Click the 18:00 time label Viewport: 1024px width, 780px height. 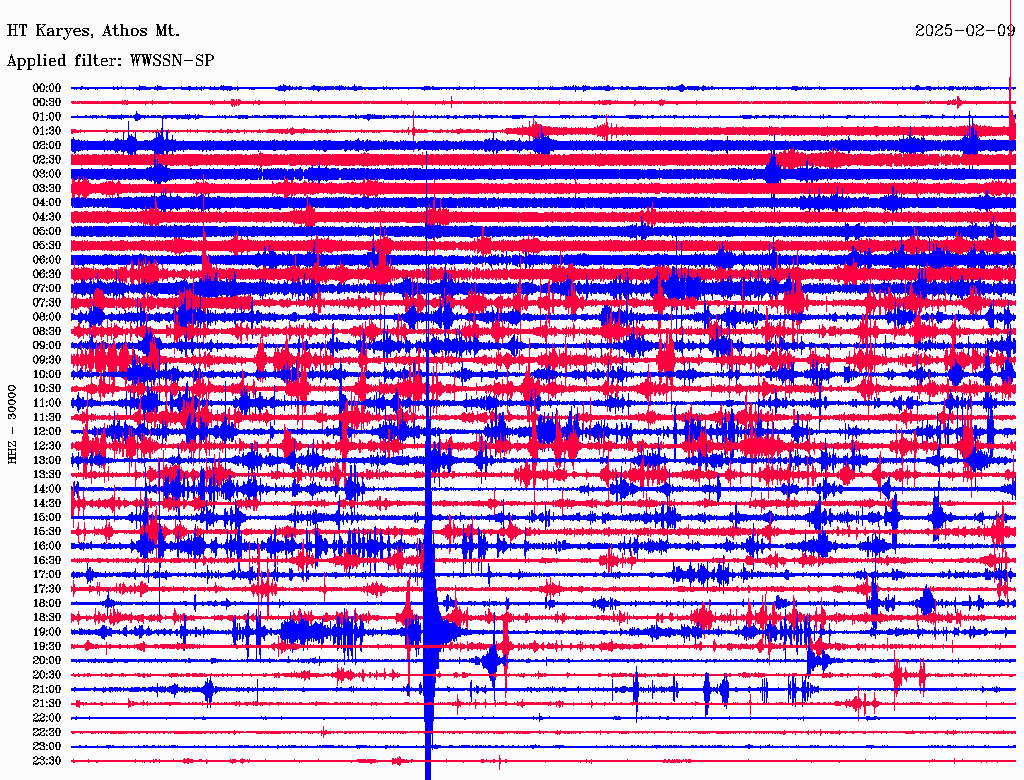point(47,604)
